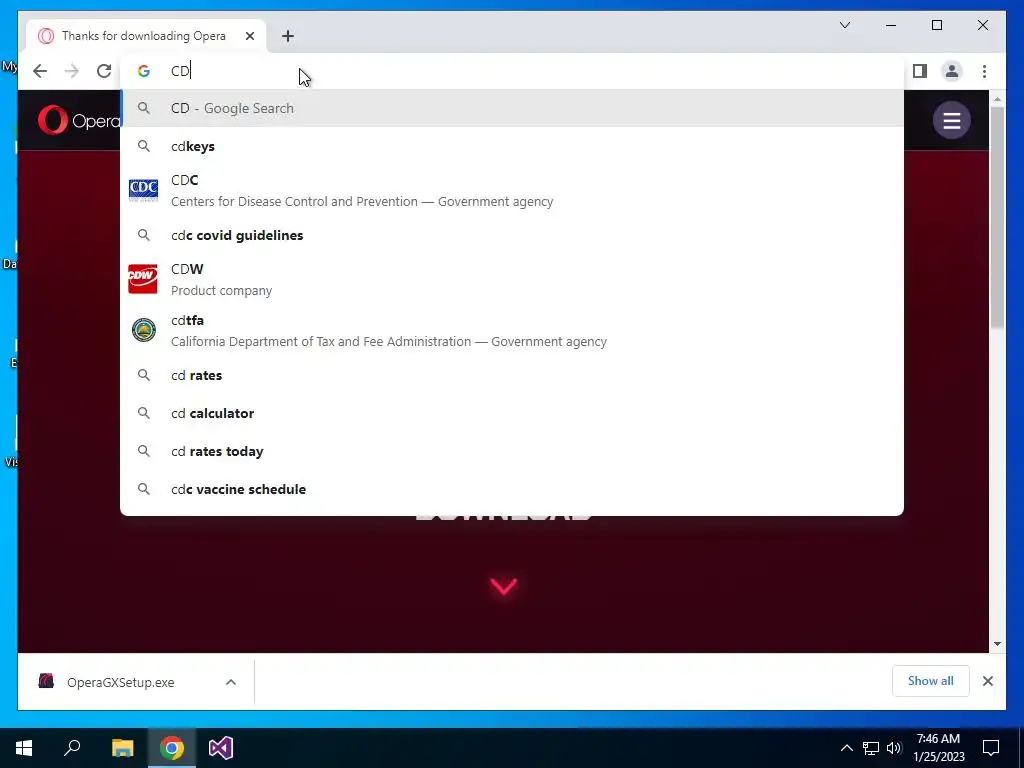Open the tab search dropdown chevron

(x=844, y=25)
